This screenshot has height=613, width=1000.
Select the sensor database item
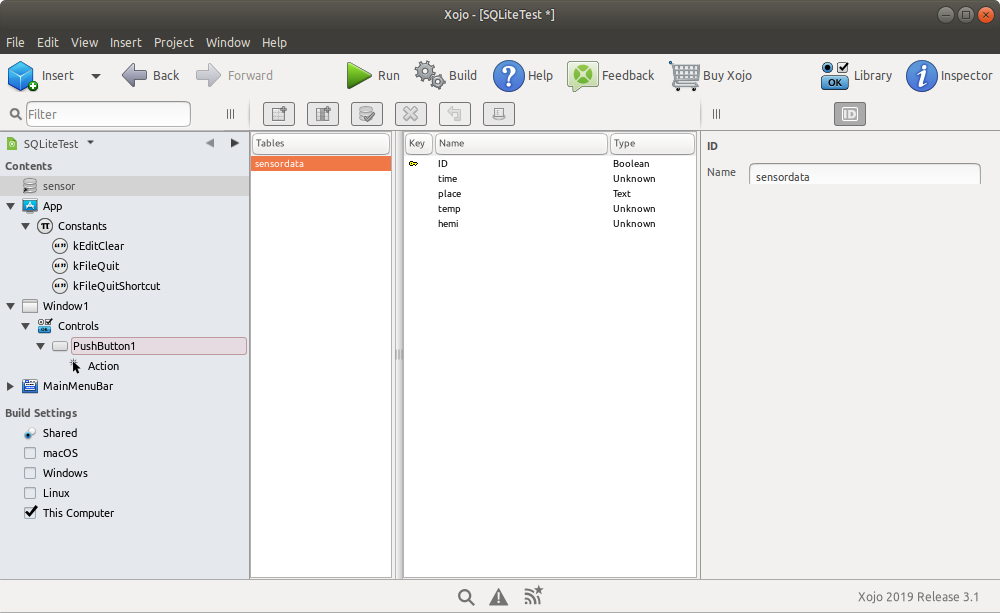coord(124,186)
